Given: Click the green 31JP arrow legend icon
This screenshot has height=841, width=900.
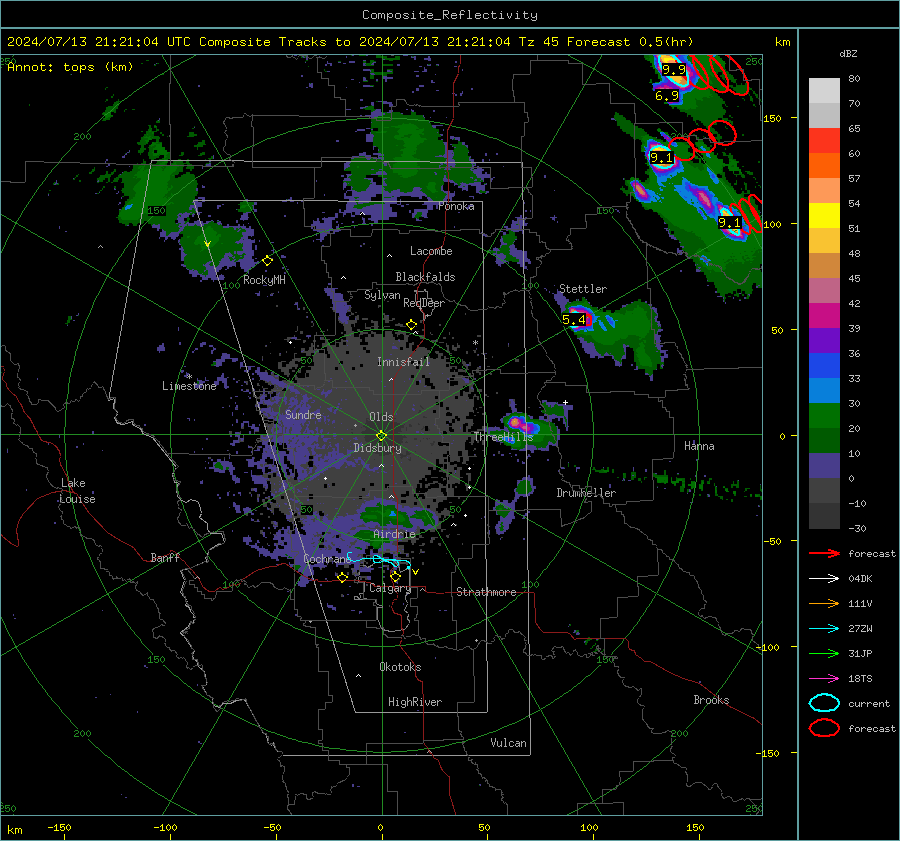Looking at the screenshot, I should [x=824, y=653].
